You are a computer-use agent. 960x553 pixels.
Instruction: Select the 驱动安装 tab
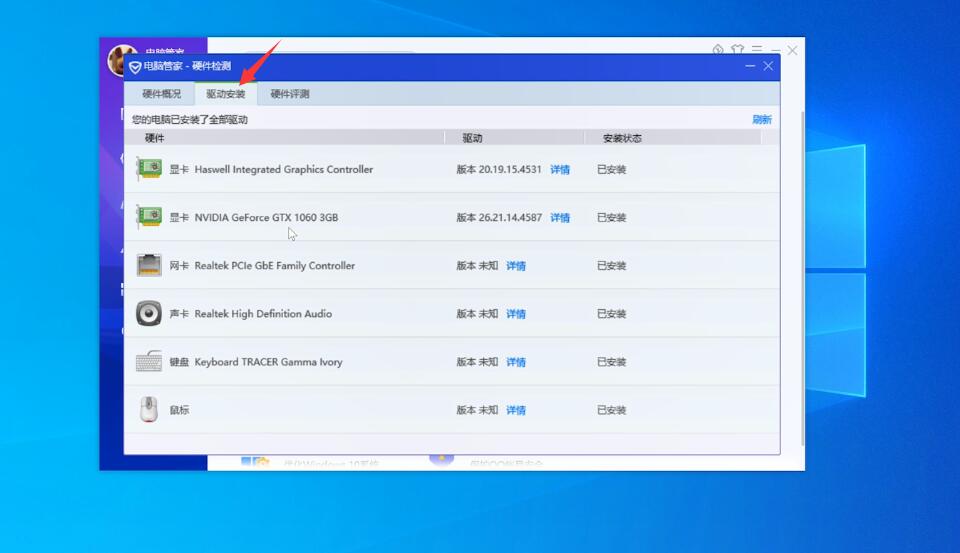click(x=225, y=94)
